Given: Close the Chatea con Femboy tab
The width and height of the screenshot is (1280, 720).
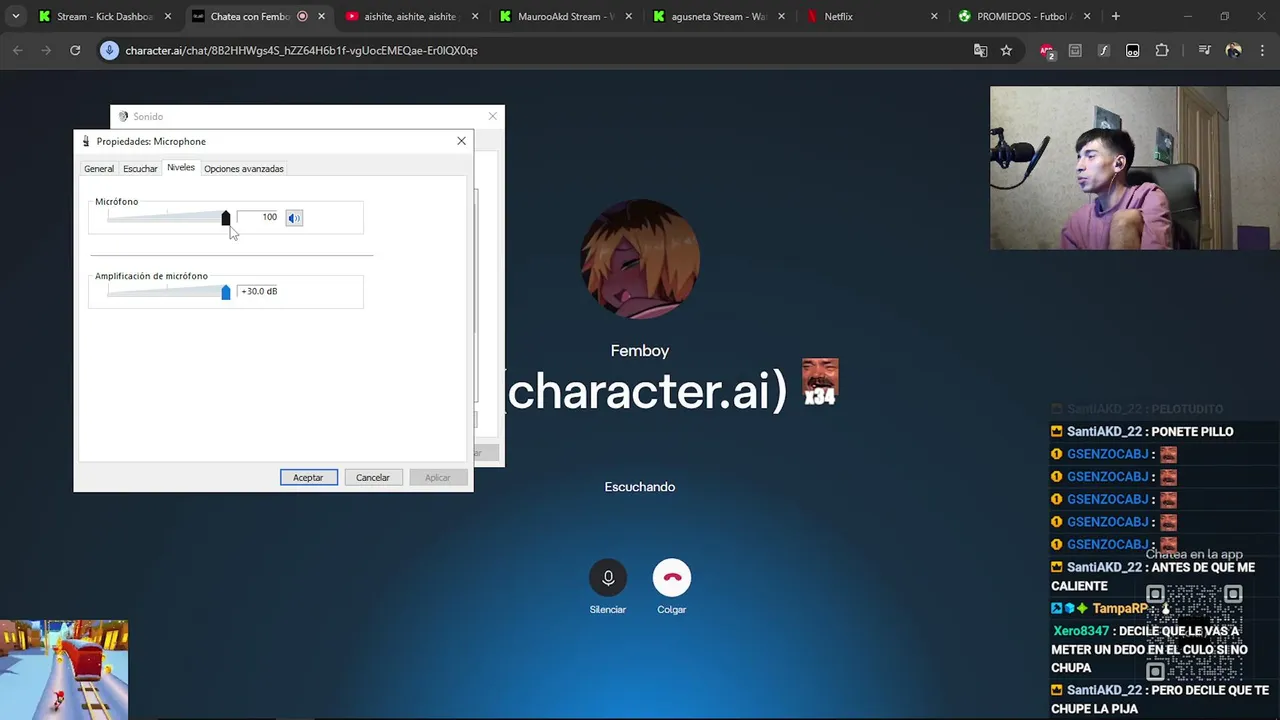Looking at the screenshot, I should tap(321, 16).
